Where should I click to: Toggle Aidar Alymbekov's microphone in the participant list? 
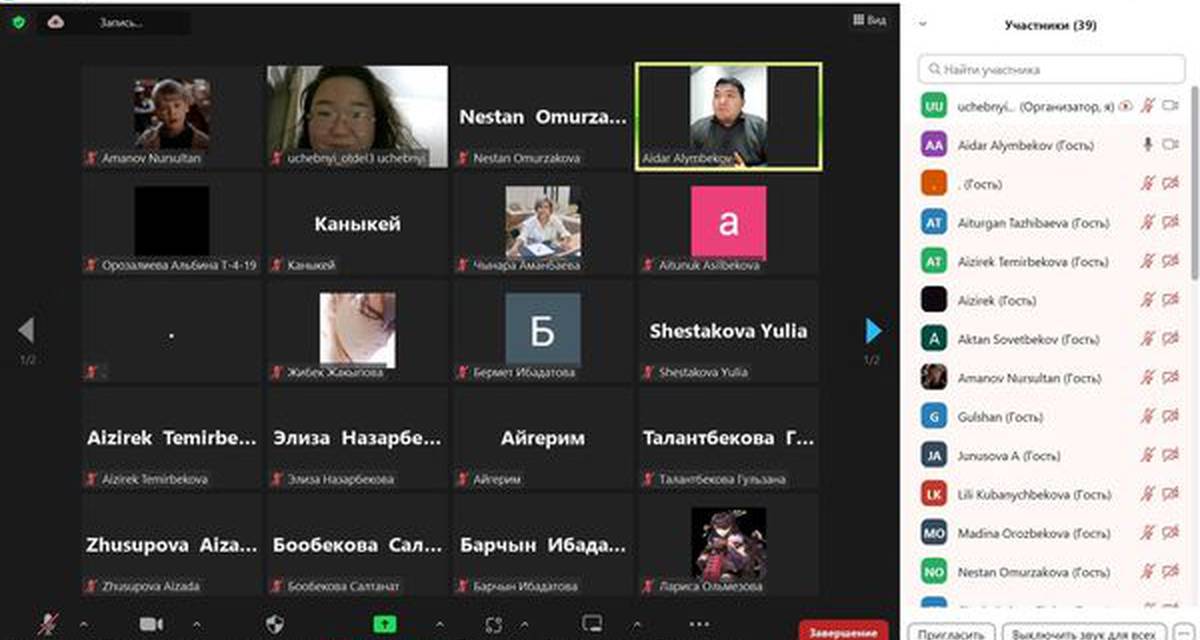pyautogui.click(x=1149, y=145)
